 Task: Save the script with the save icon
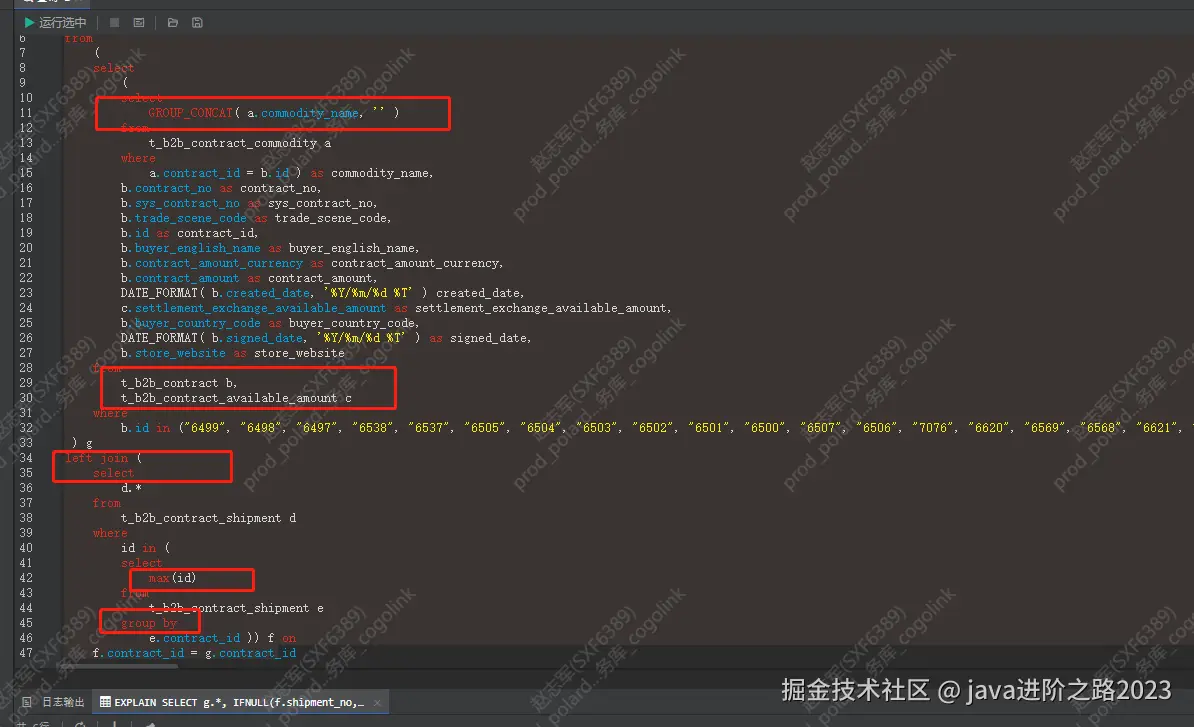[196, 22]
